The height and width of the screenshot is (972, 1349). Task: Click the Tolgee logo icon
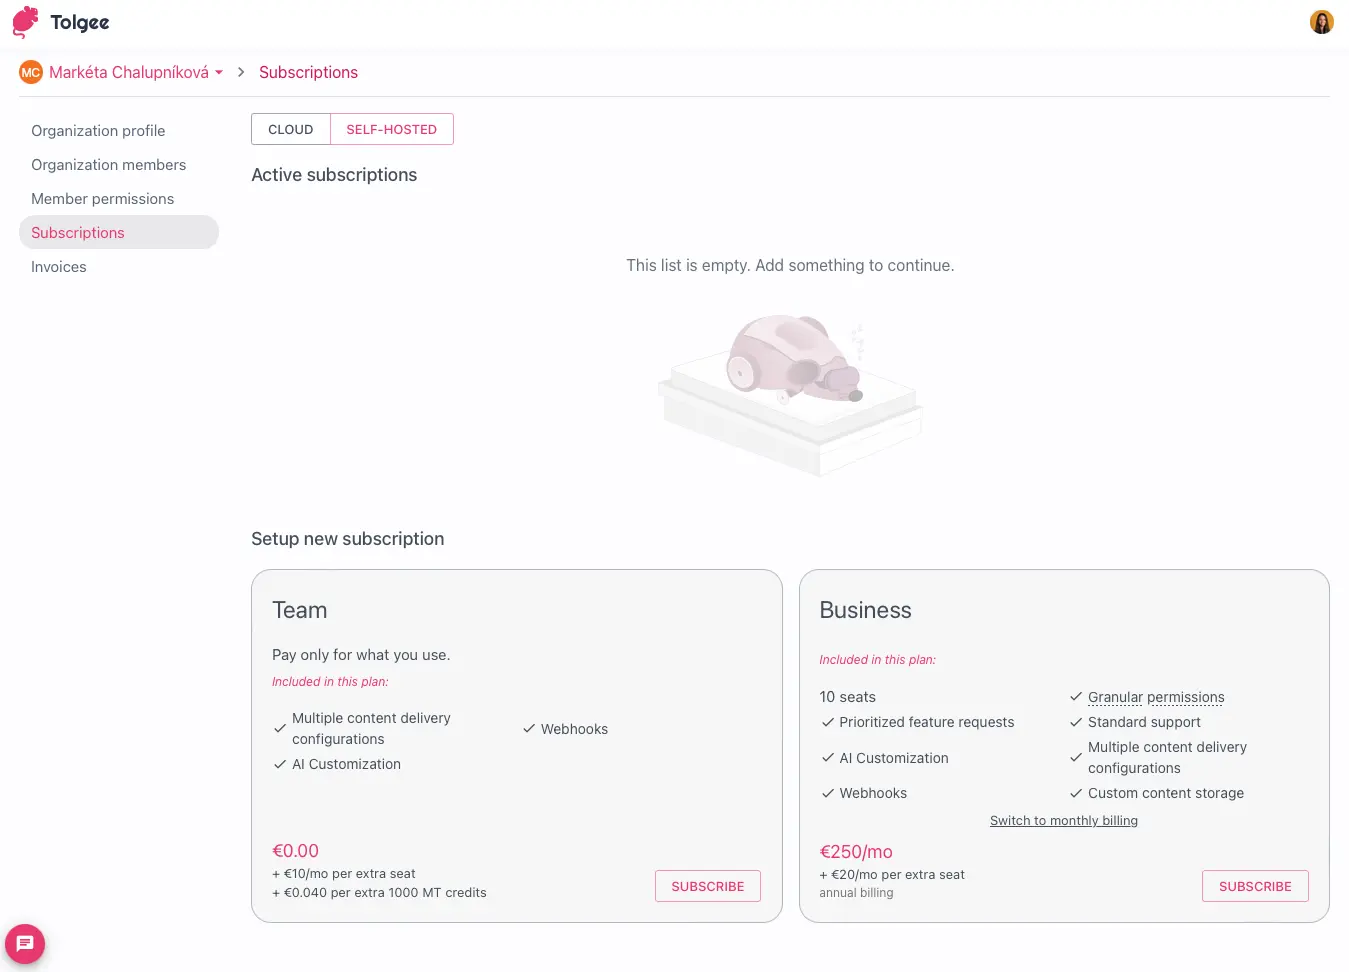(24, 21)
